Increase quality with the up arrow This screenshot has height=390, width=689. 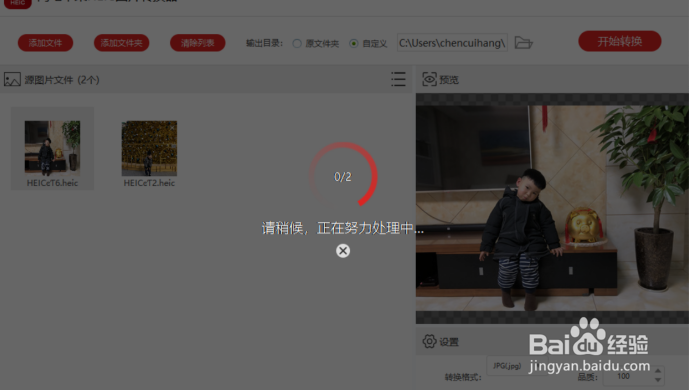pos(658,371)
